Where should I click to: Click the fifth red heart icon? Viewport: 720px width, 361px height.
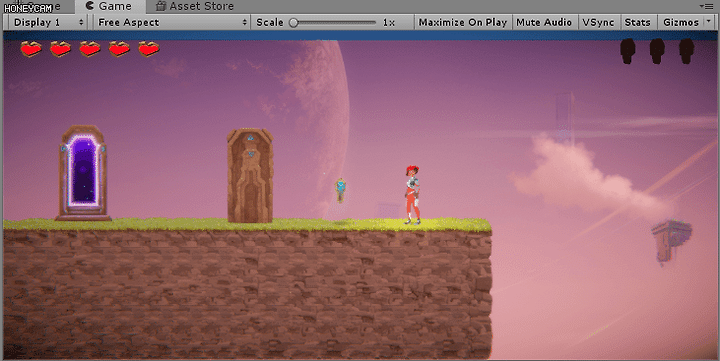pyautogui.click(x=149, y=49)
